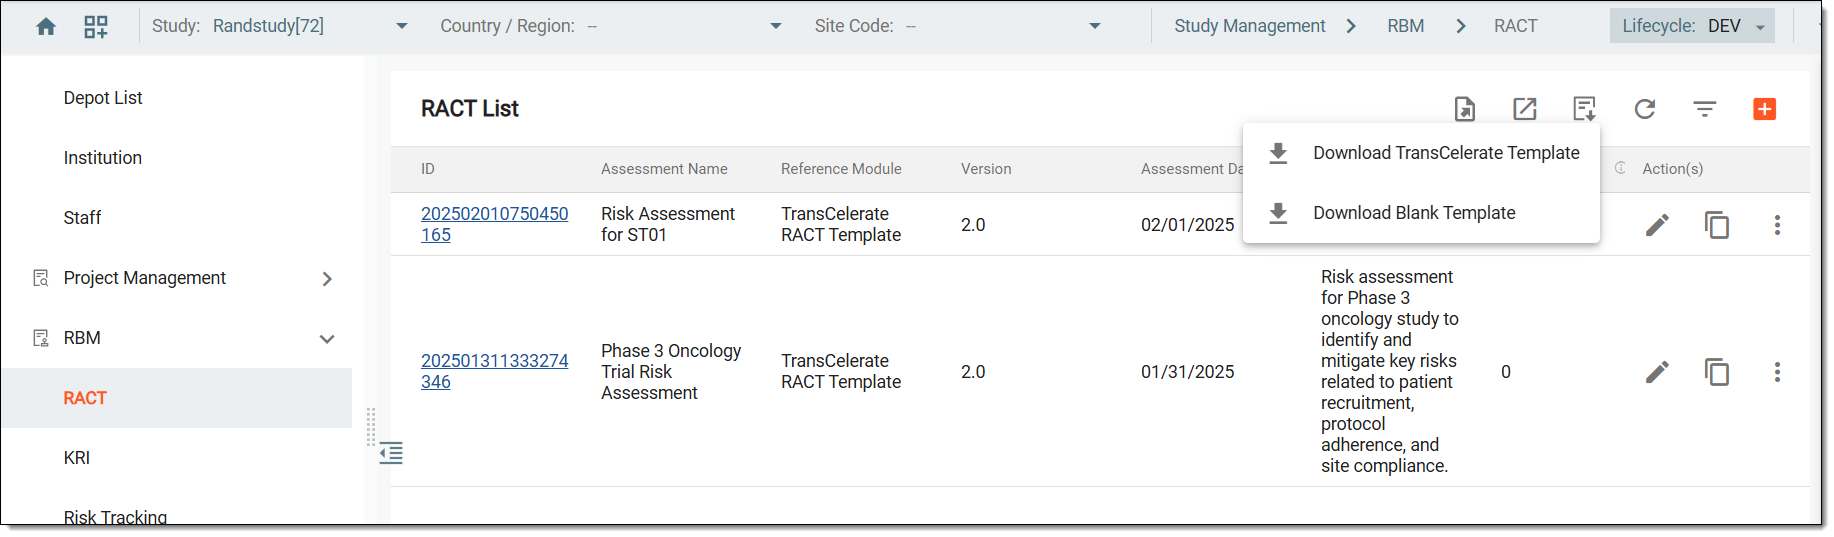The image size is (1834, 537).
Task: Open KRI in sidebar
Action: (x=77, y=458)
